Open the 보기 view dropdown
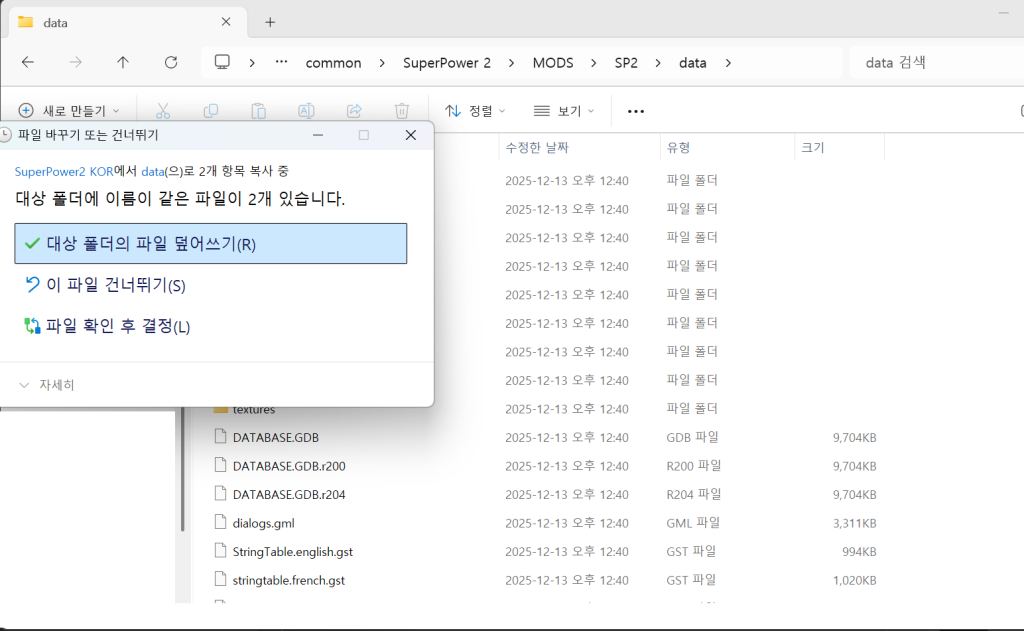1024x631 pixels. [564, 111]
